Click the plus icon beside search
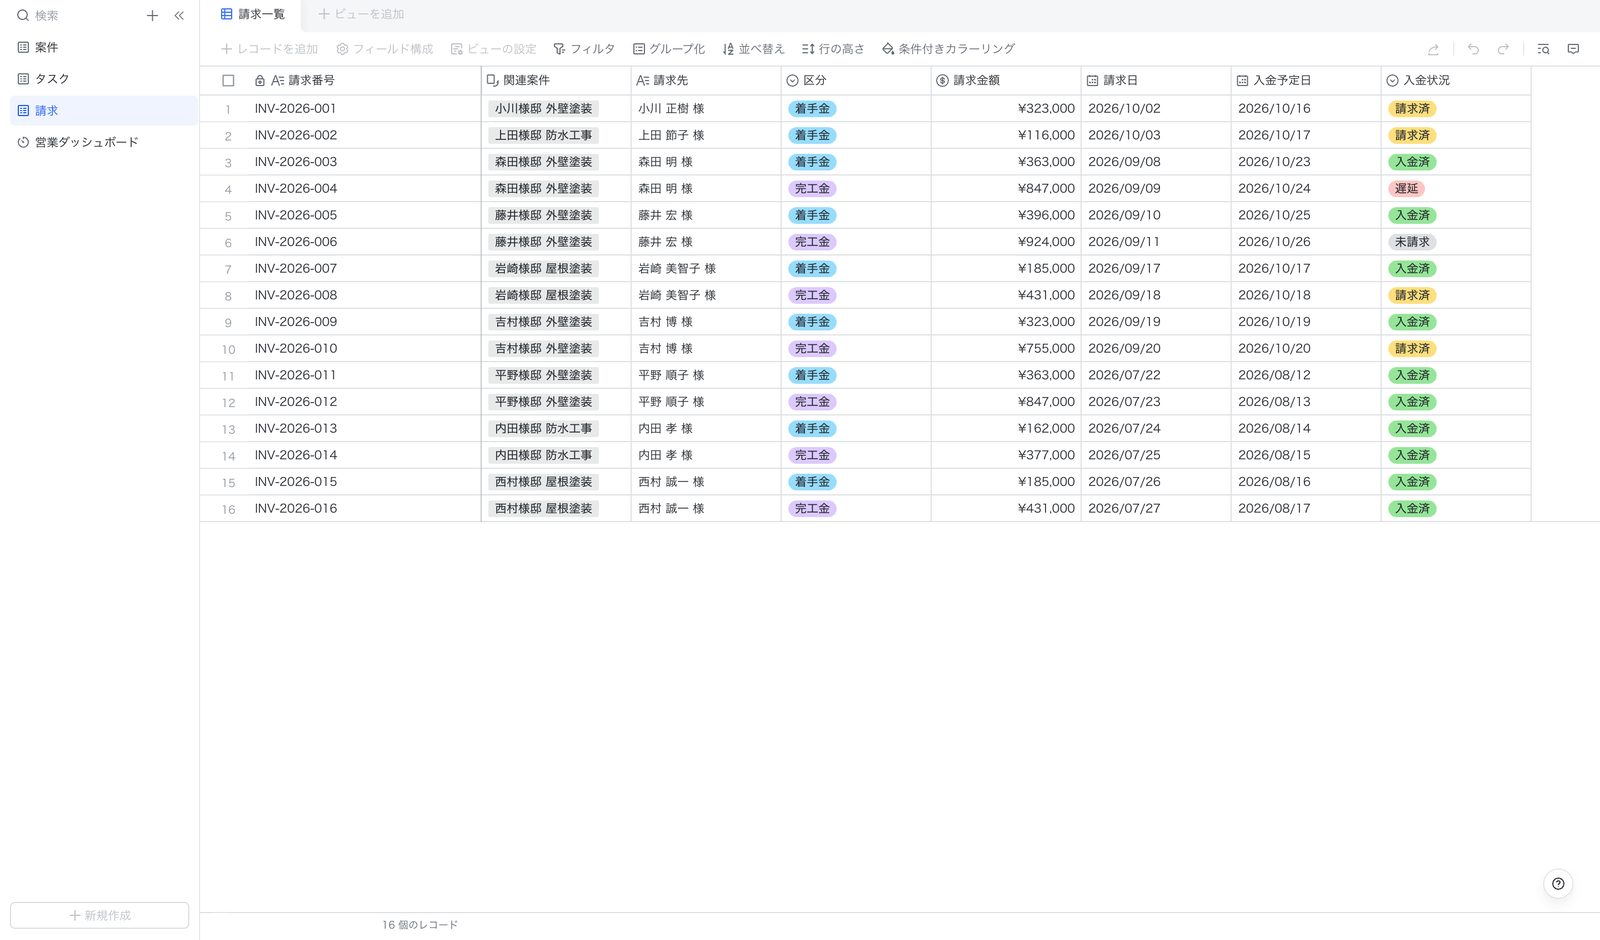Viewport: 1600px width, 940px height. pyautogui.click(x=152, y=16)
